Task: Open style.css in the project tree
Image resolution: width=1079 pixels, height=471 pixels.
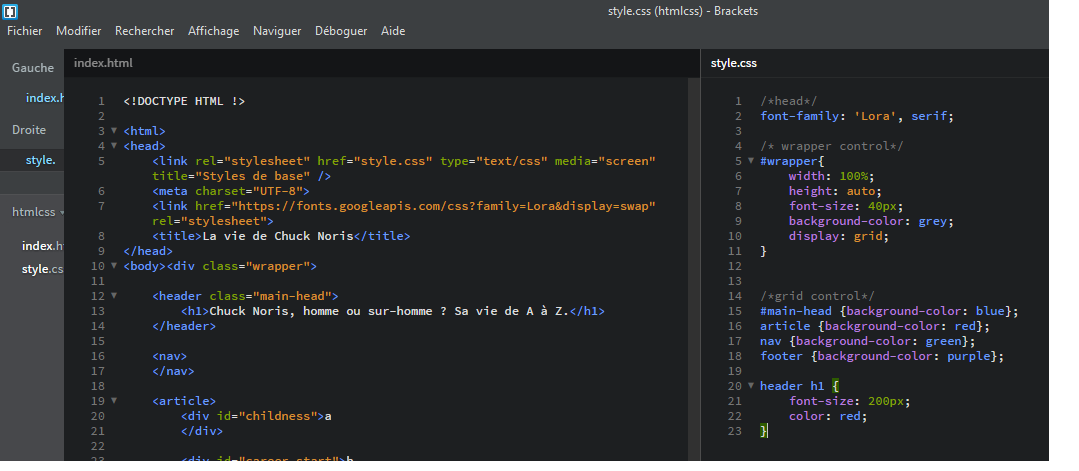Action: point(42,269)
